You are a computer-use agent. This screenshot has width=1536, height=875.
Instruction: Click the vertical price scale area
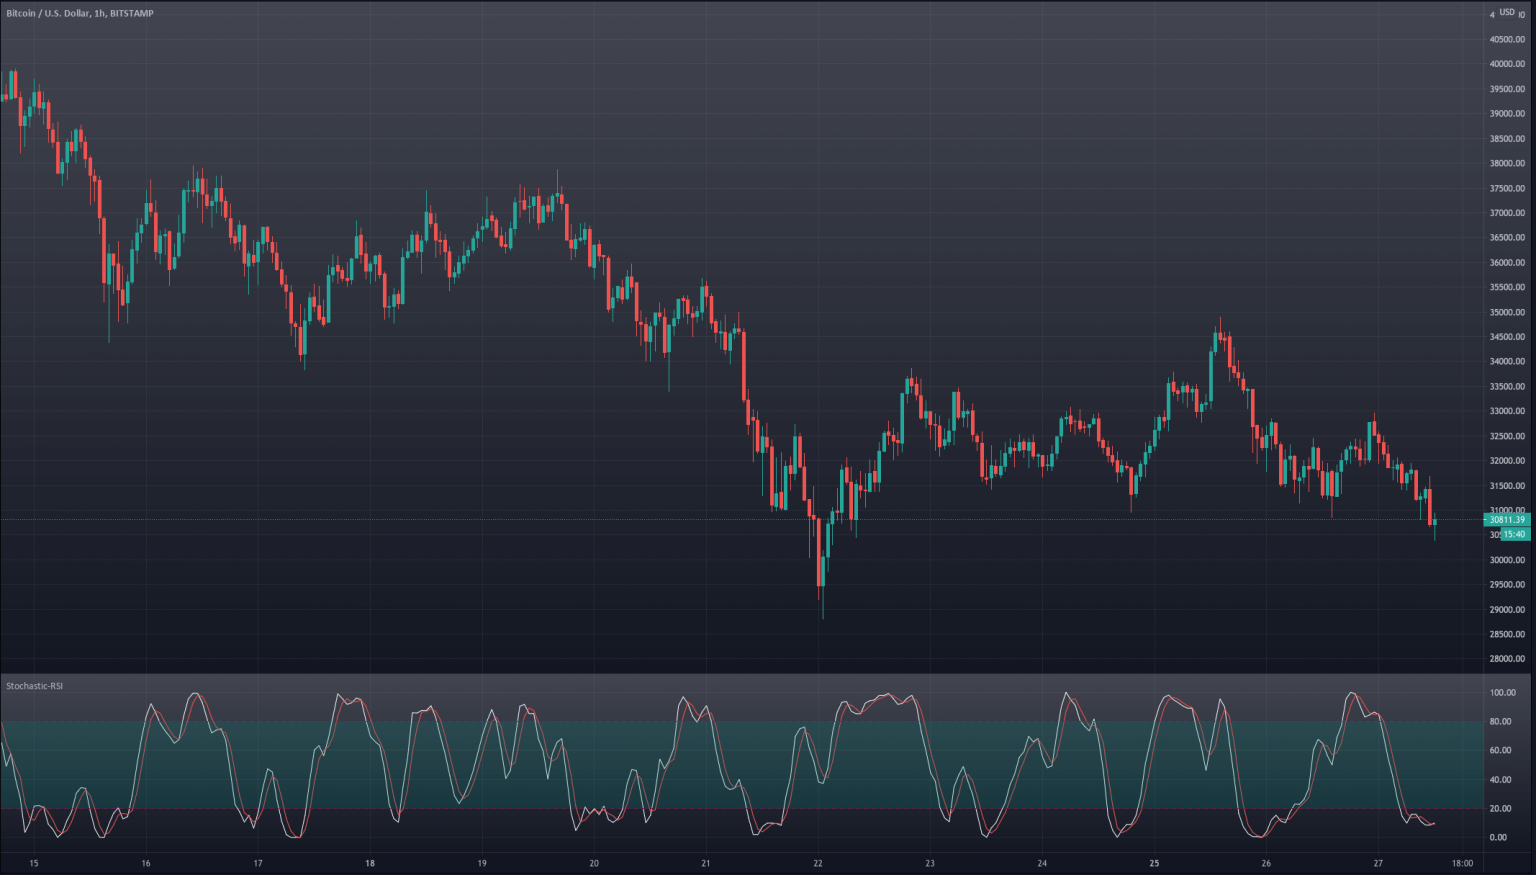point(1507,300)
